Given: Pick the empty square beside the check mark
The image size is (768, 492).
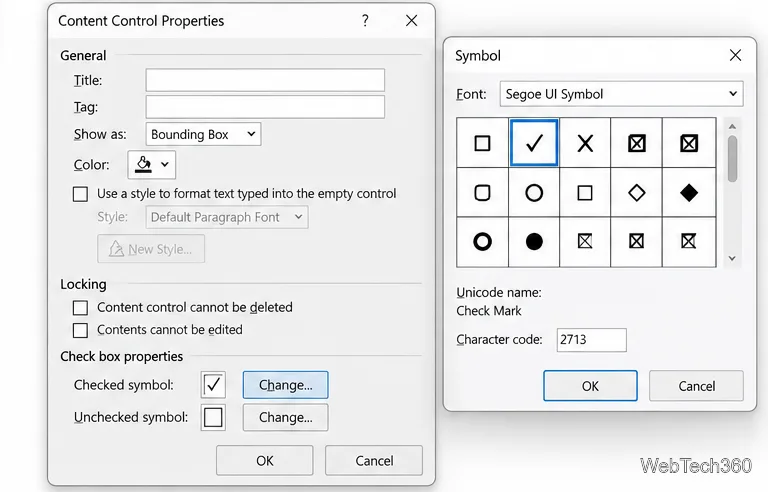Looking at the screenshot, I should pos(482,143).
